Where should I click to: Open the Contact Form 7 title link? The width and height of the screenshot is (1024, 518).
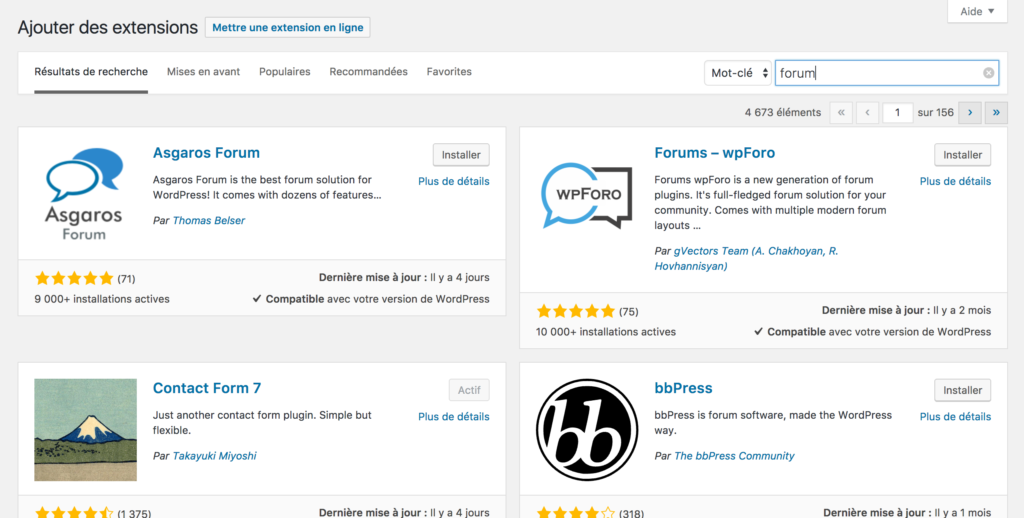click(207, 388)
